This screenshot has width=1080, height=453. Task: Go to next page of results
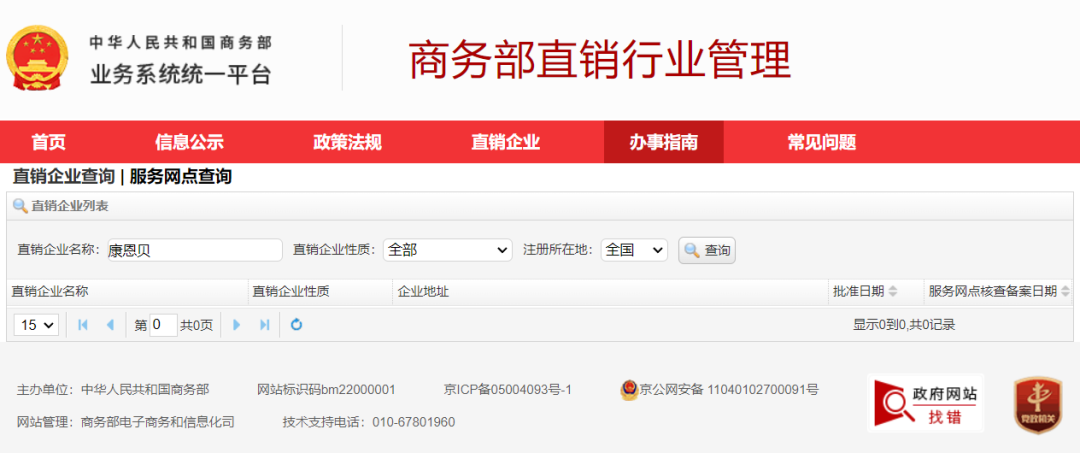pyautogui.click(x=237, y=325)
